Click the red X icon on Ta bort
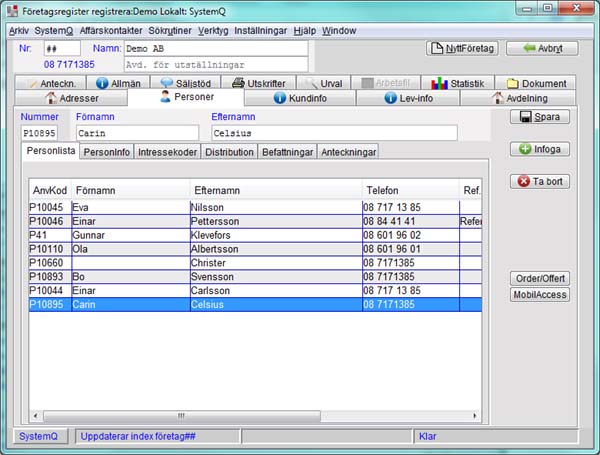This screenshot has width=600, height=455. 523,181
